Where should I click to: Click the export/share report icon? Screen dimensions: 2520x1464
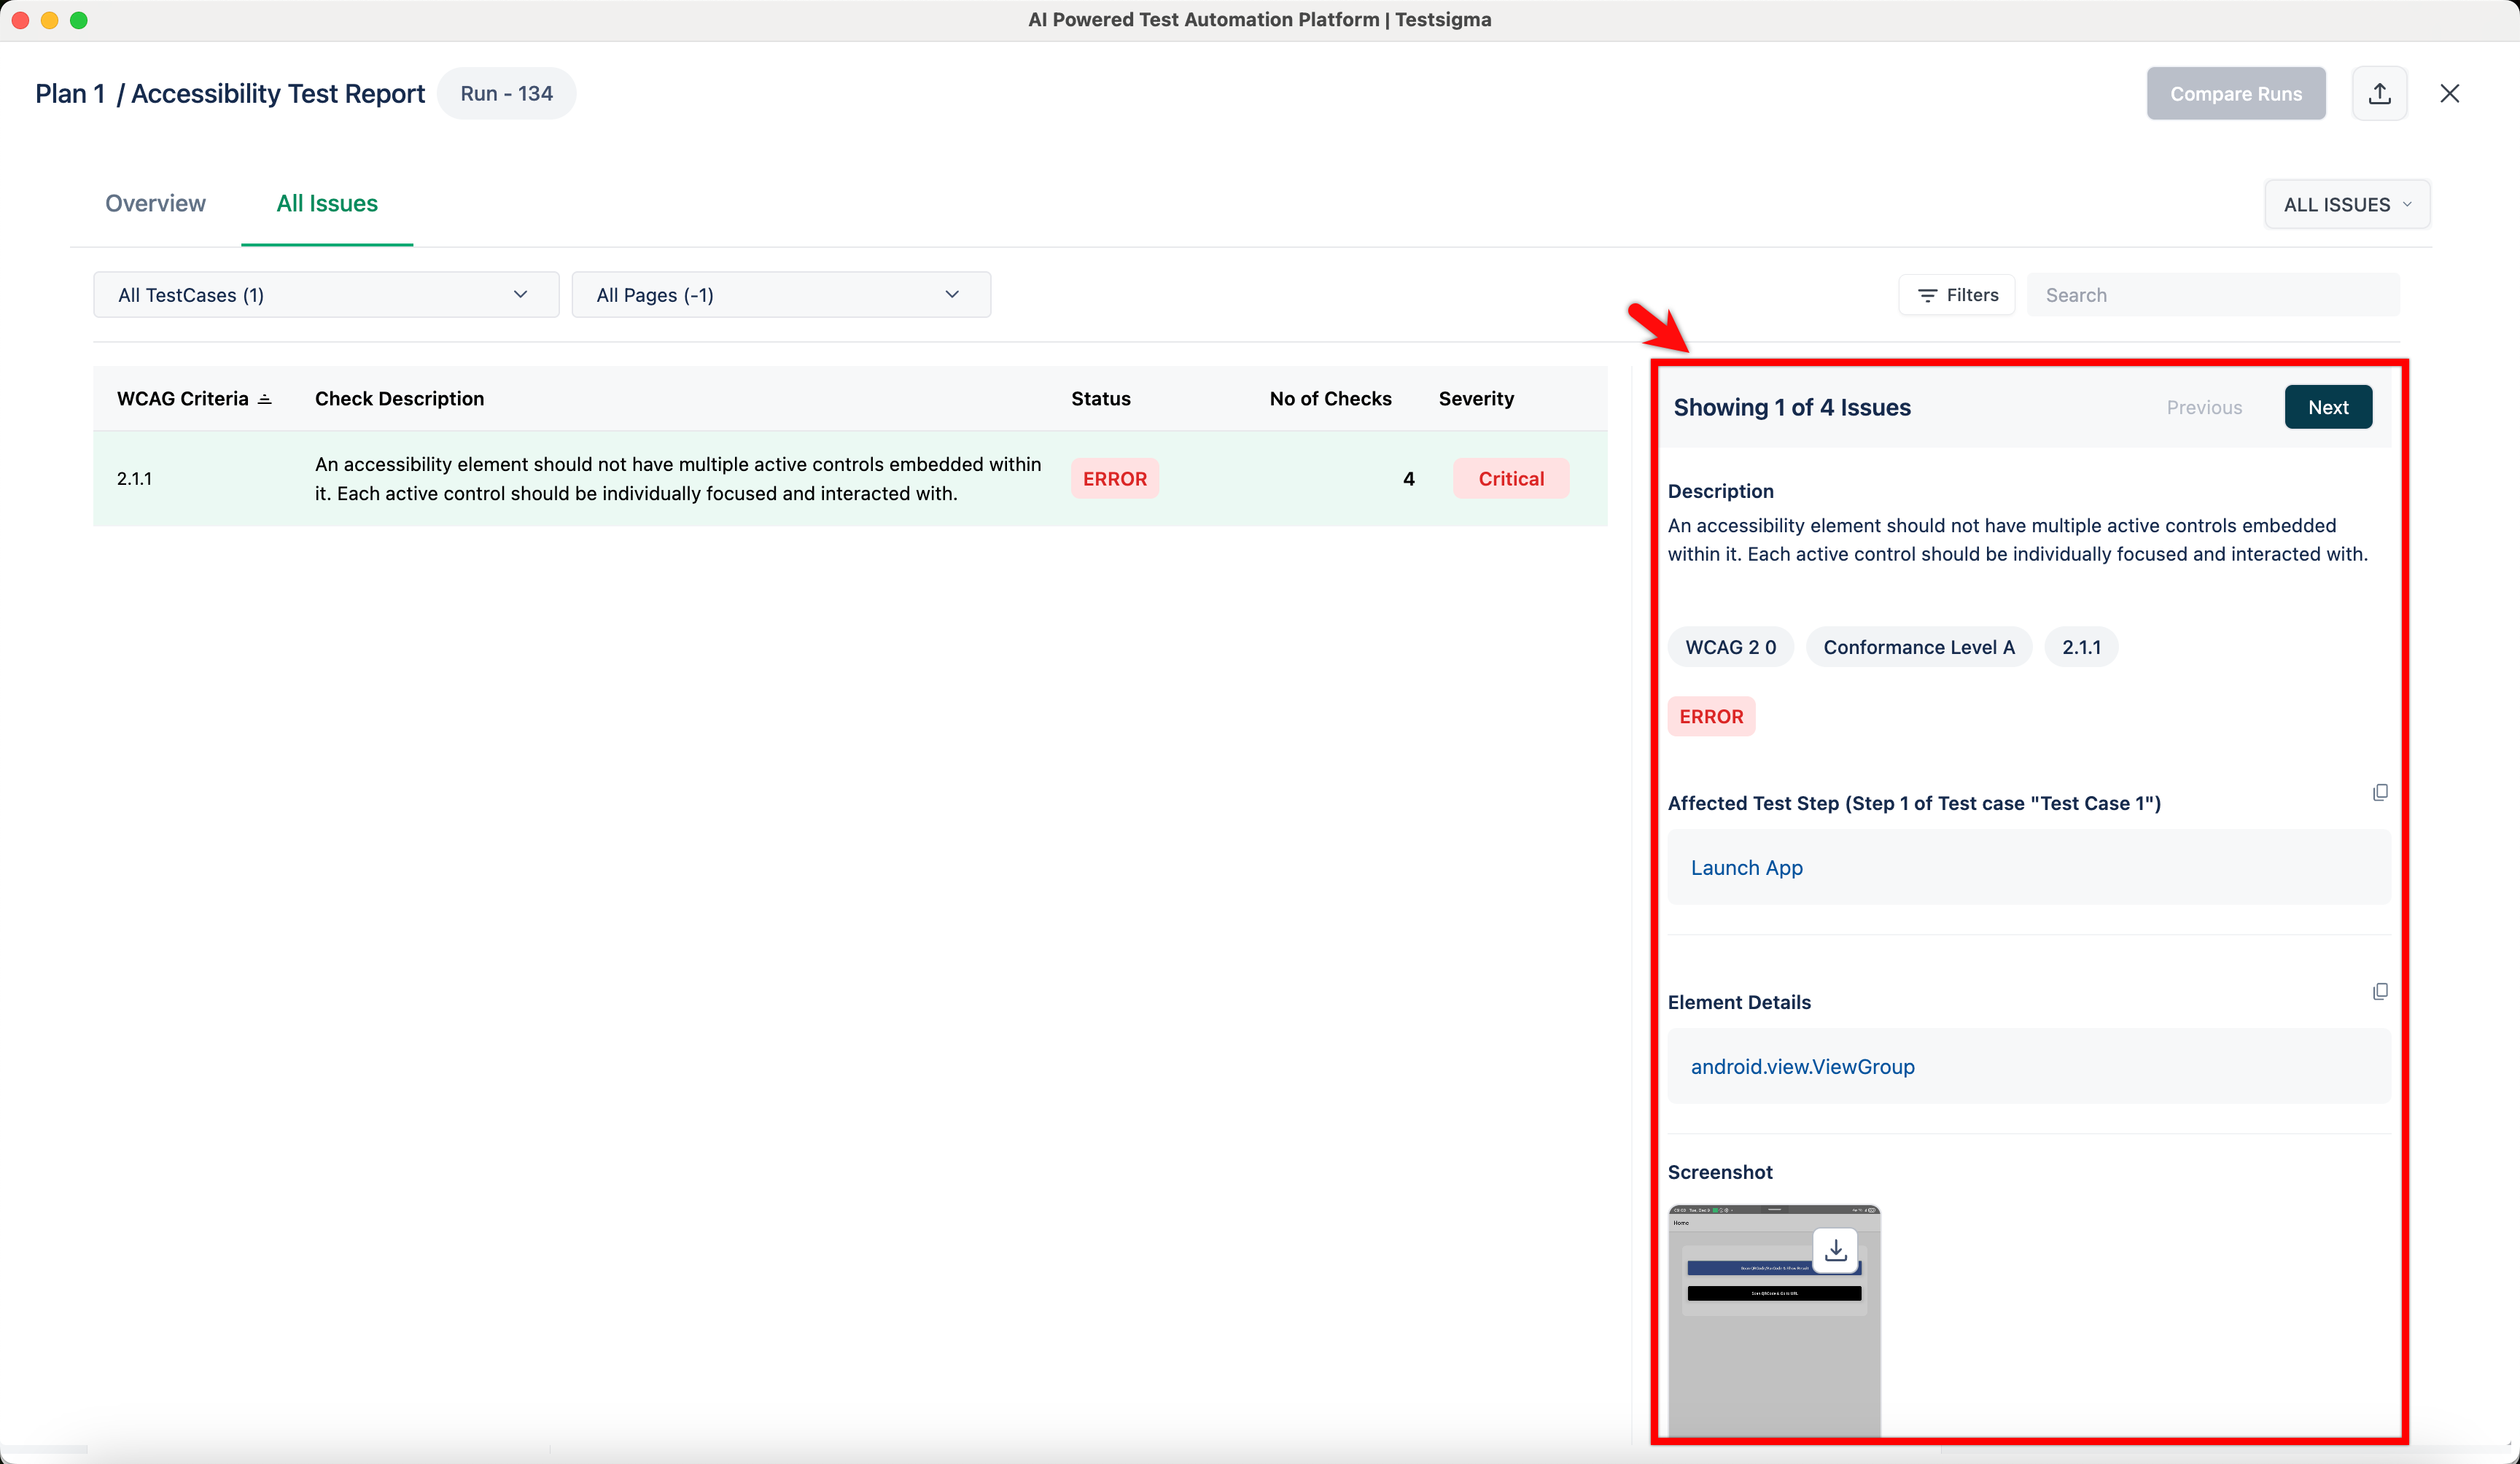[2379, 93]
